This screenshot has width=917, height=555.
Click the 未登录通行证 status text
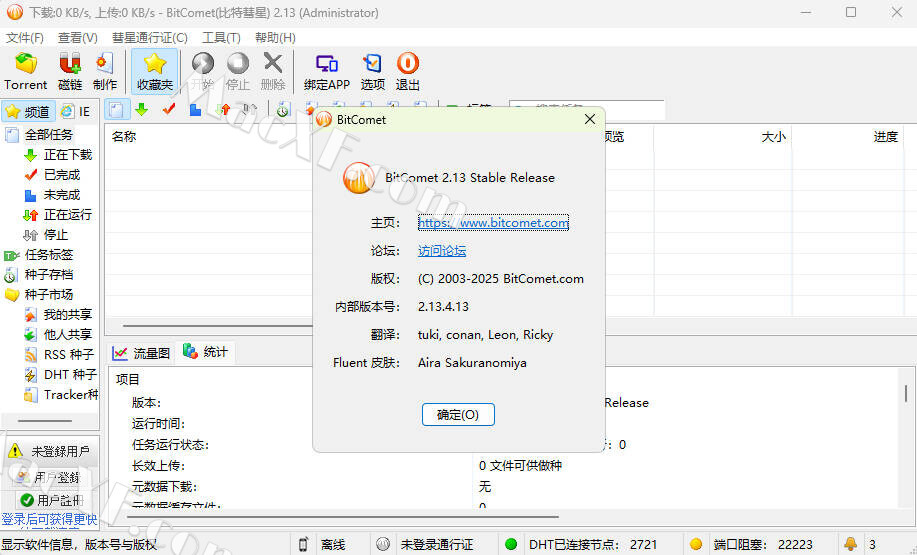click(x=437, y=544)
